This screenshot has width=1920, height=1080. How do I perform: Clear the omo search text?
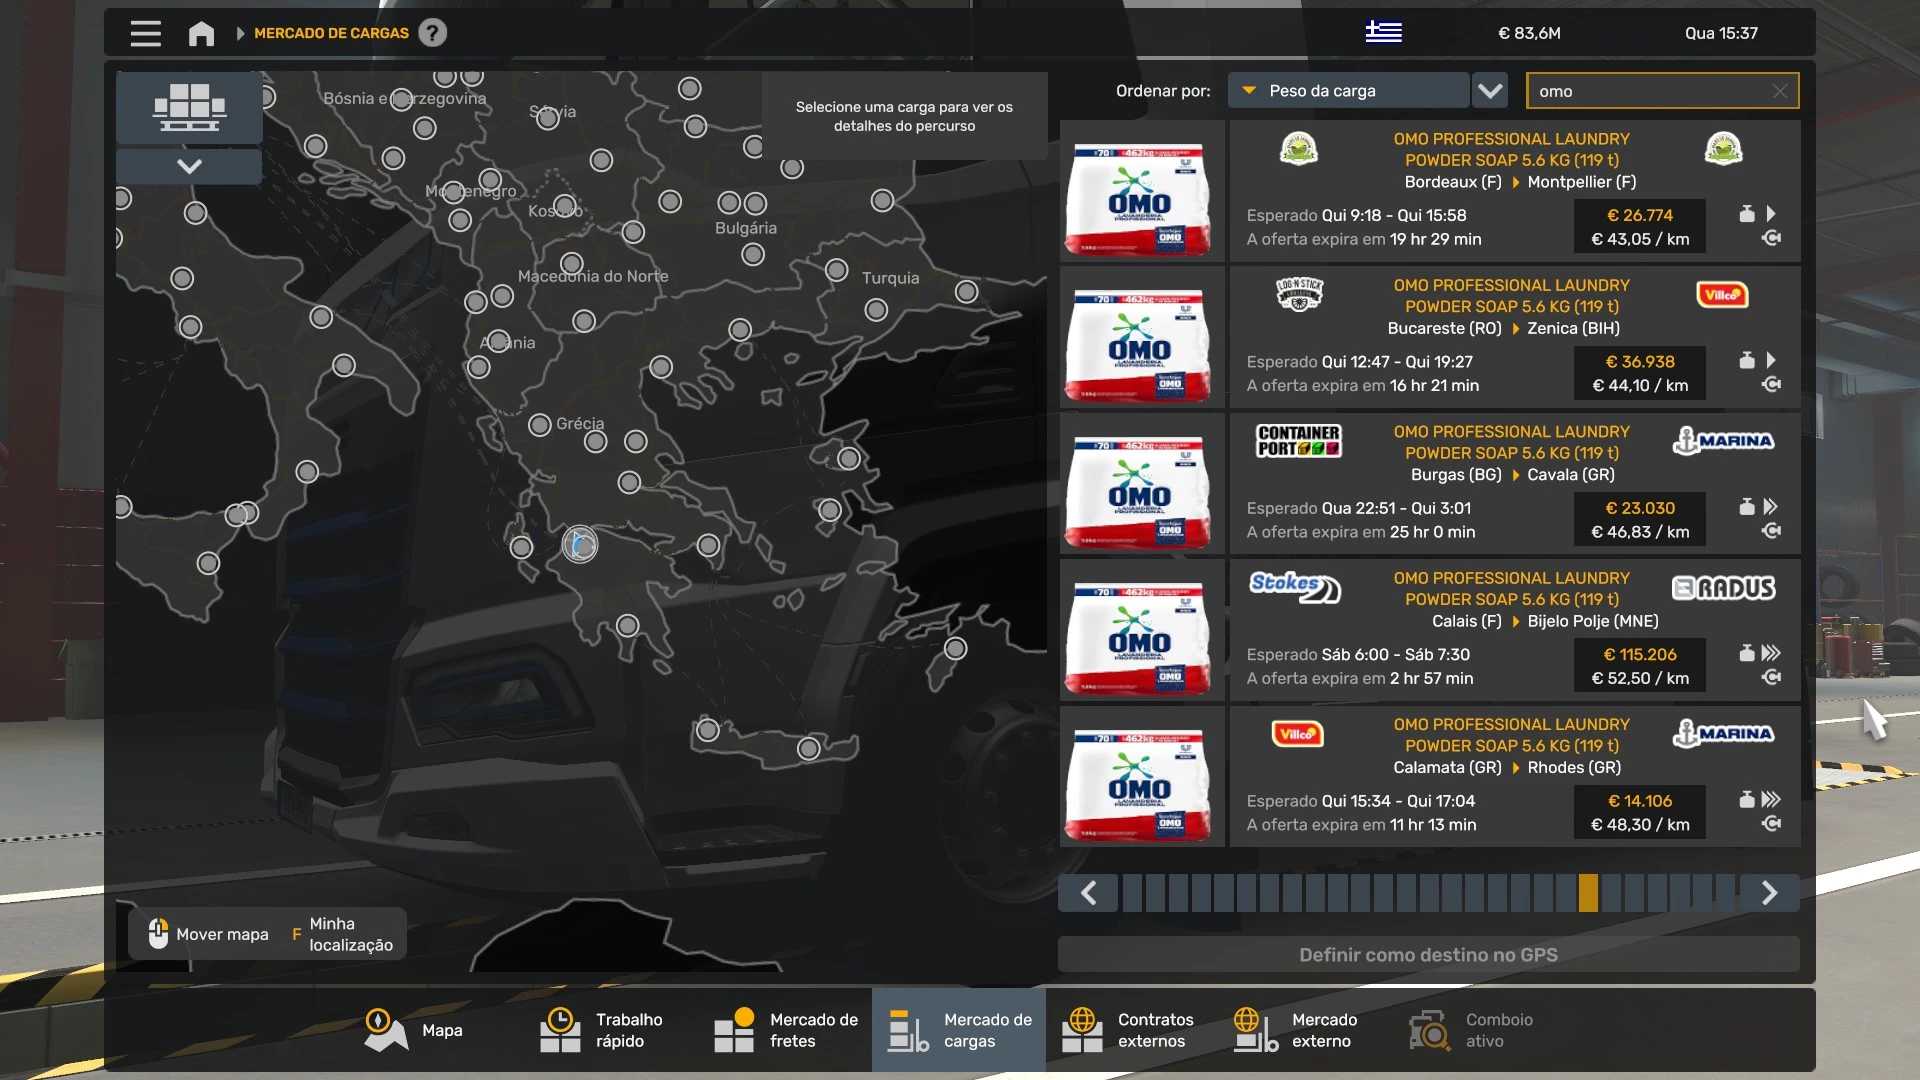(x=1780, y=91)
